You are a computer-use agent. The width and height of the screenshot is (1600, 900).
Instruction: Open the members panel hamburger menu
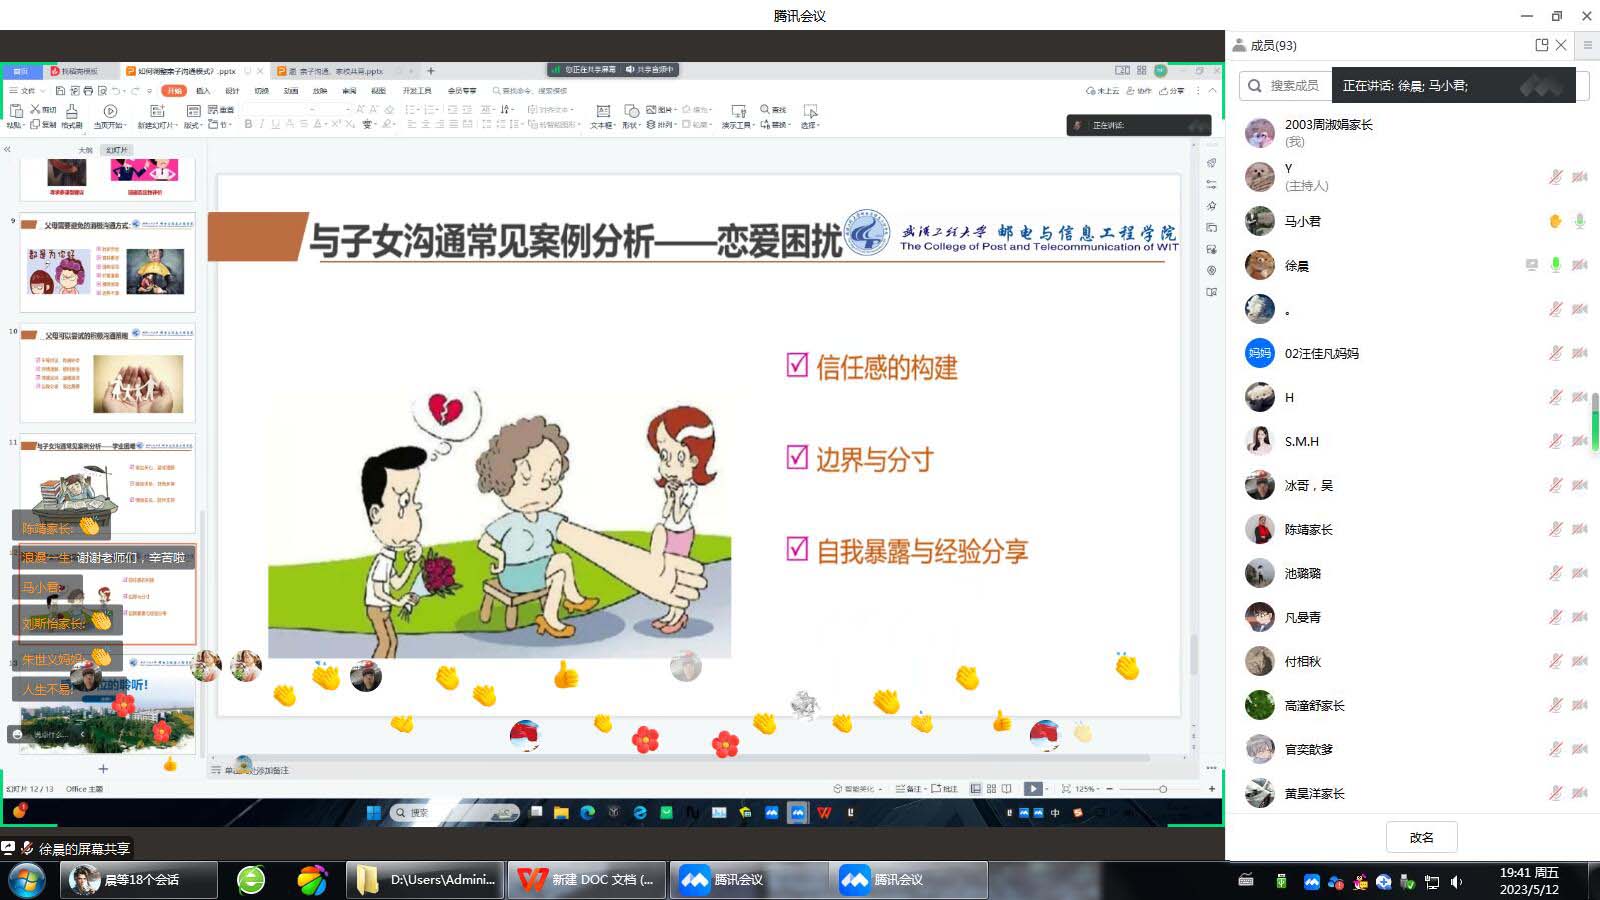tap(1587, 45)
